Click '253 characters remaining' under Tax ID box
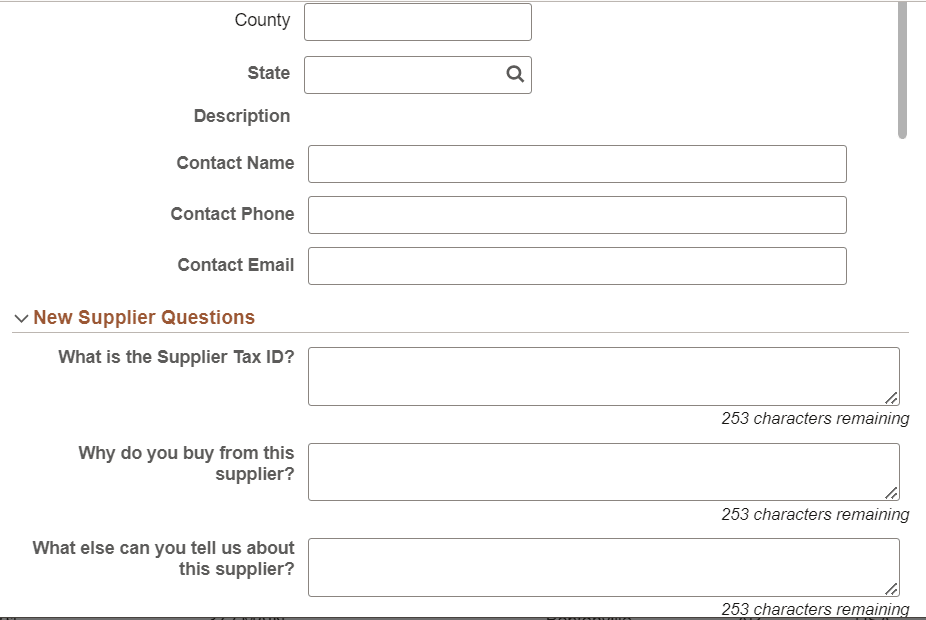This screenshot has width=926, height=620. tap(815, 418)
